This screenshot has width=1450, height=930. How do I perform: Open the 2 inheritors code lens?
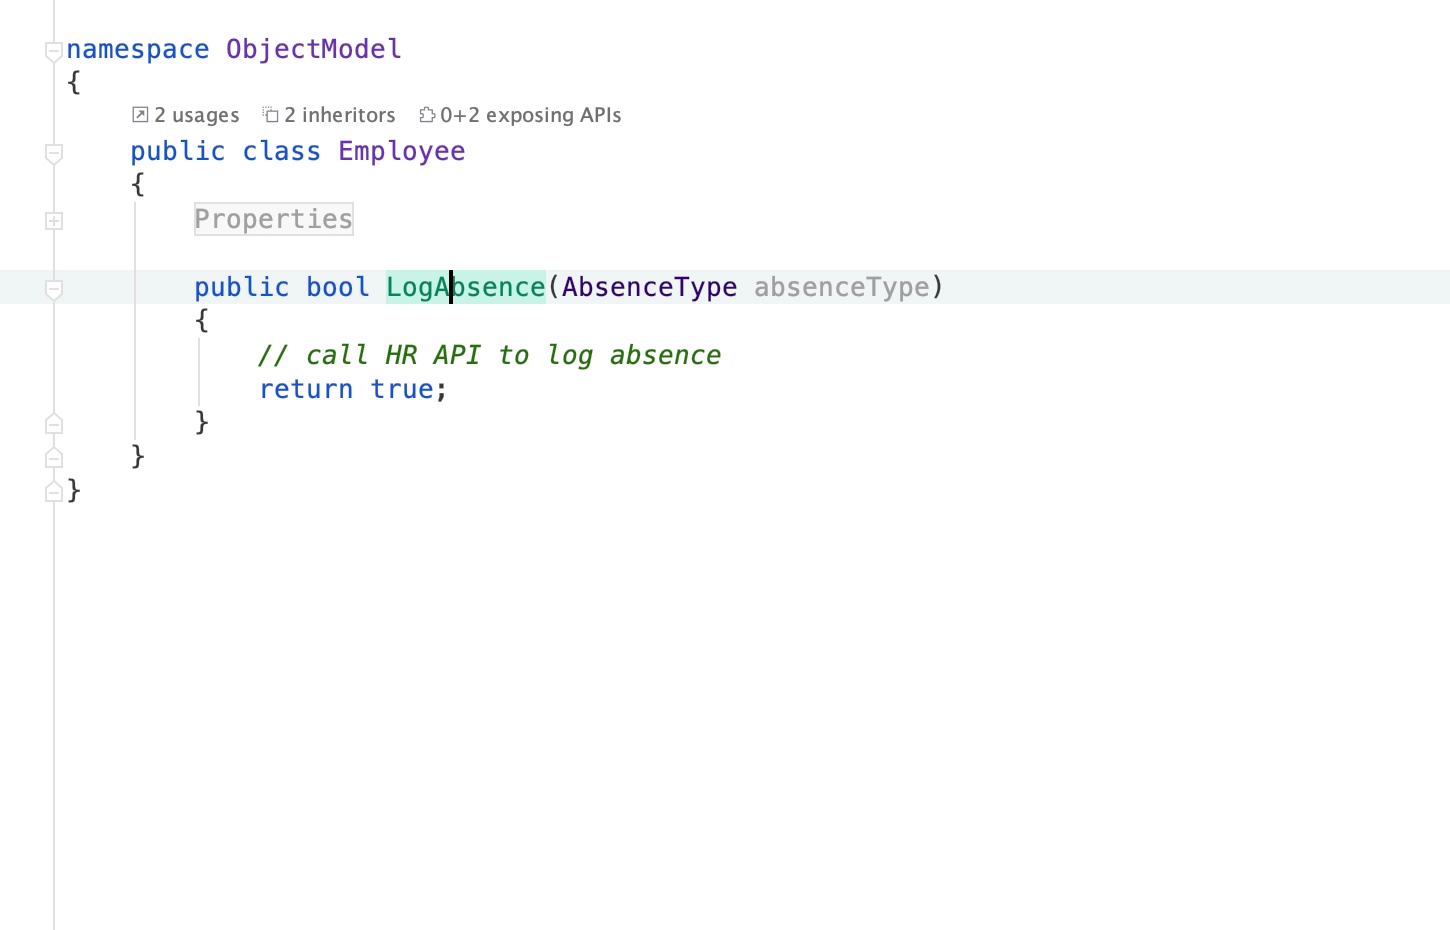tap(329, 115)
